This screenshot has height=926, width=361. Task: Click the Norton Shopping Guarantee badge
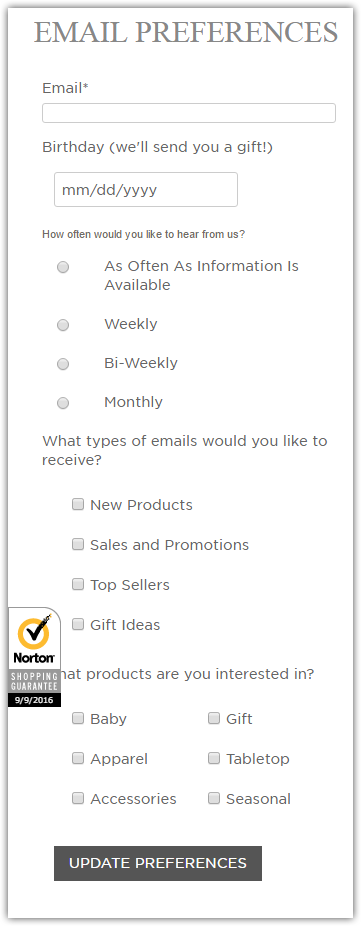[34, 657]
